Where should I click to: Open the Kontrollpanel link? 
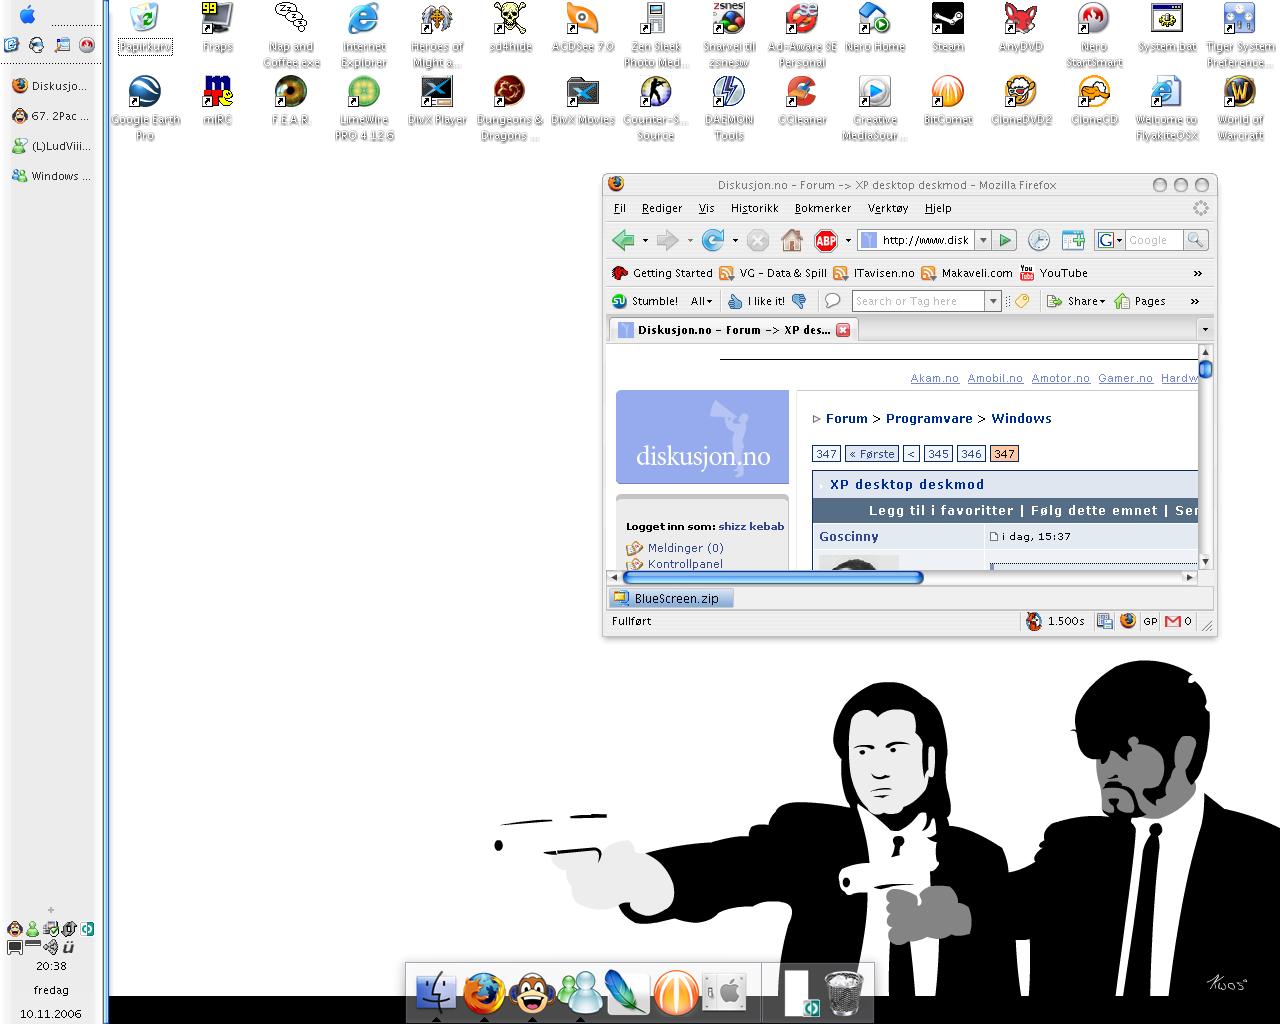(x=685, y=564)
